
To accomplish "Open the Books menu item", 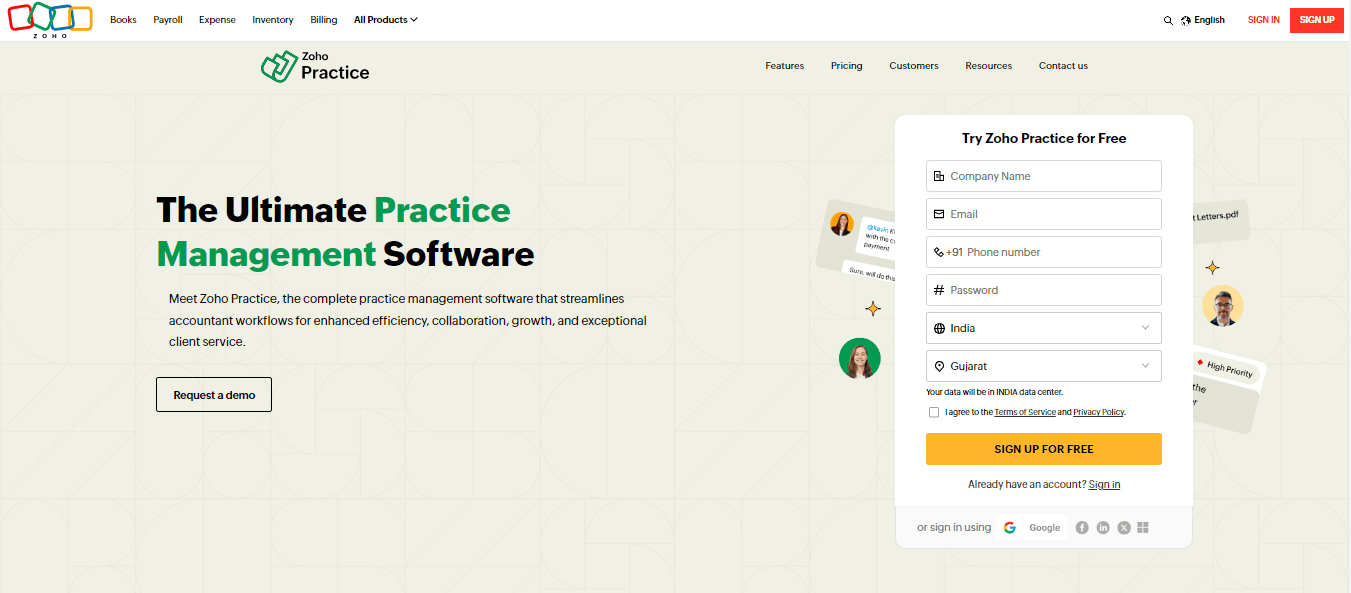I will (x=123, y=19).
